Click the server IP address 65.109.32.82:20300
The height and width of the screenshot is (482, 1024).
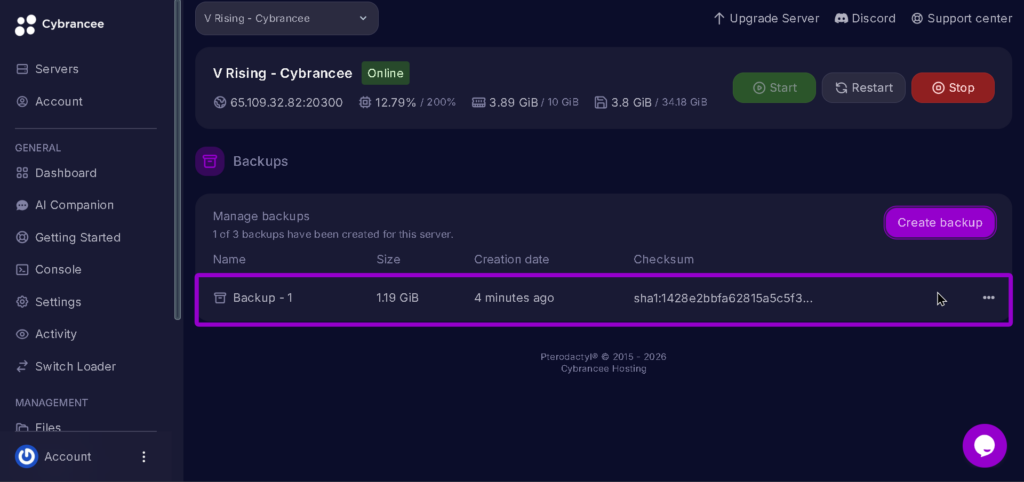(x=286, y=103)
